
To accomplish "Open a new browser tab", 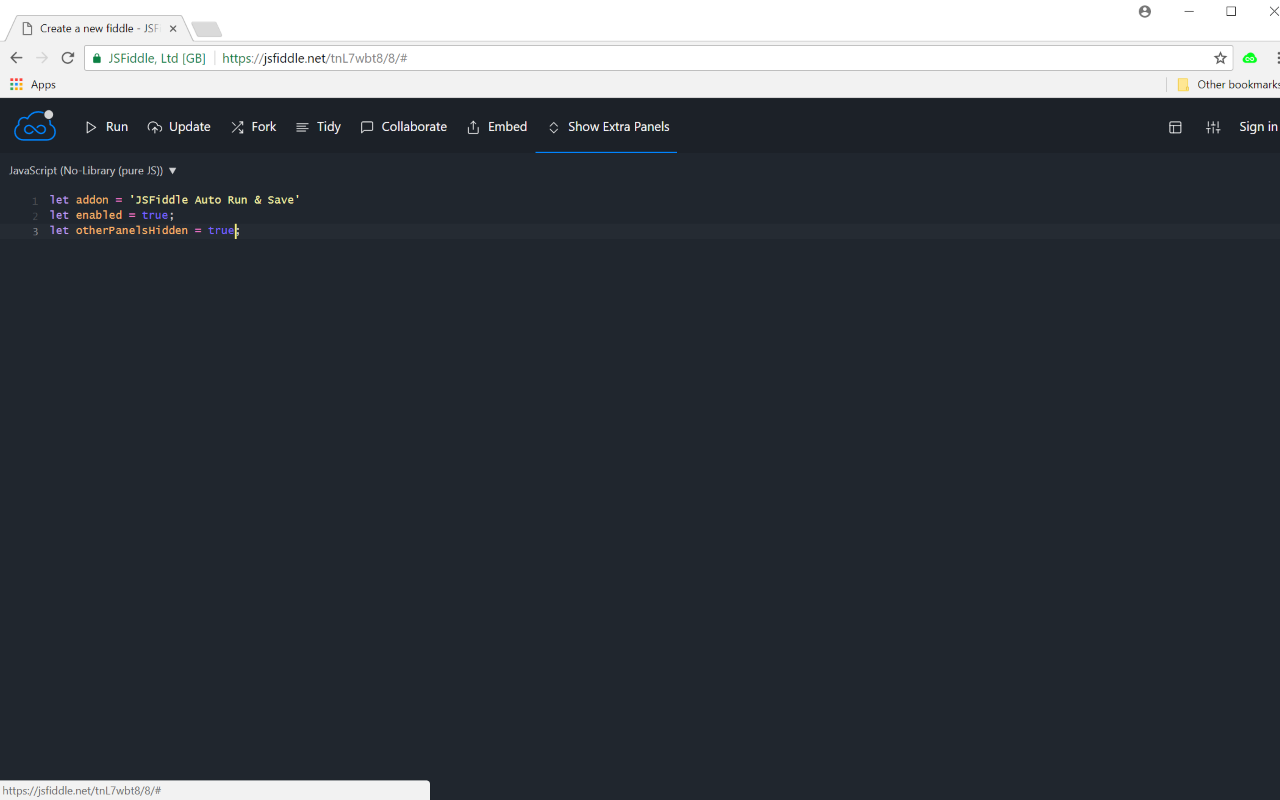I will (206, 29).
